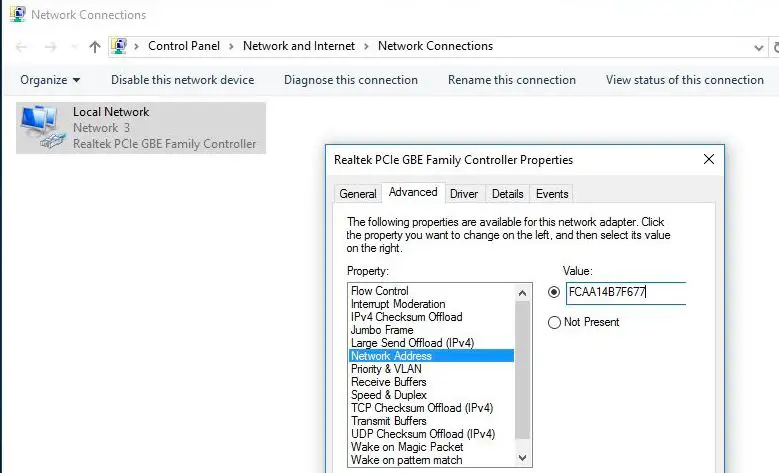Screen dimensions: 779x473
Task: Open the Driver tab
Action: point(464,194)
